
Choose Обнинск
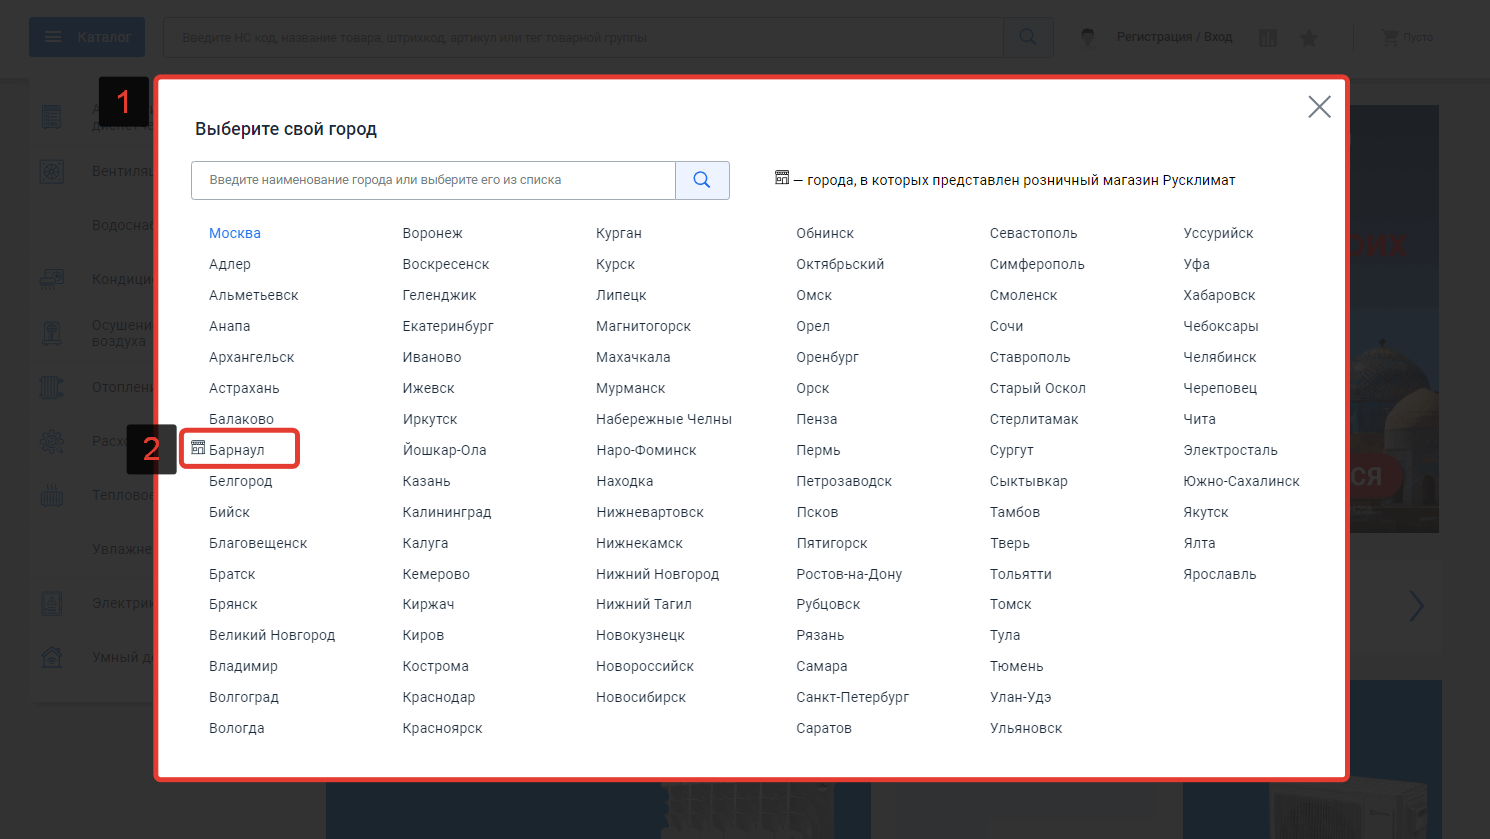tap(825, 233)
